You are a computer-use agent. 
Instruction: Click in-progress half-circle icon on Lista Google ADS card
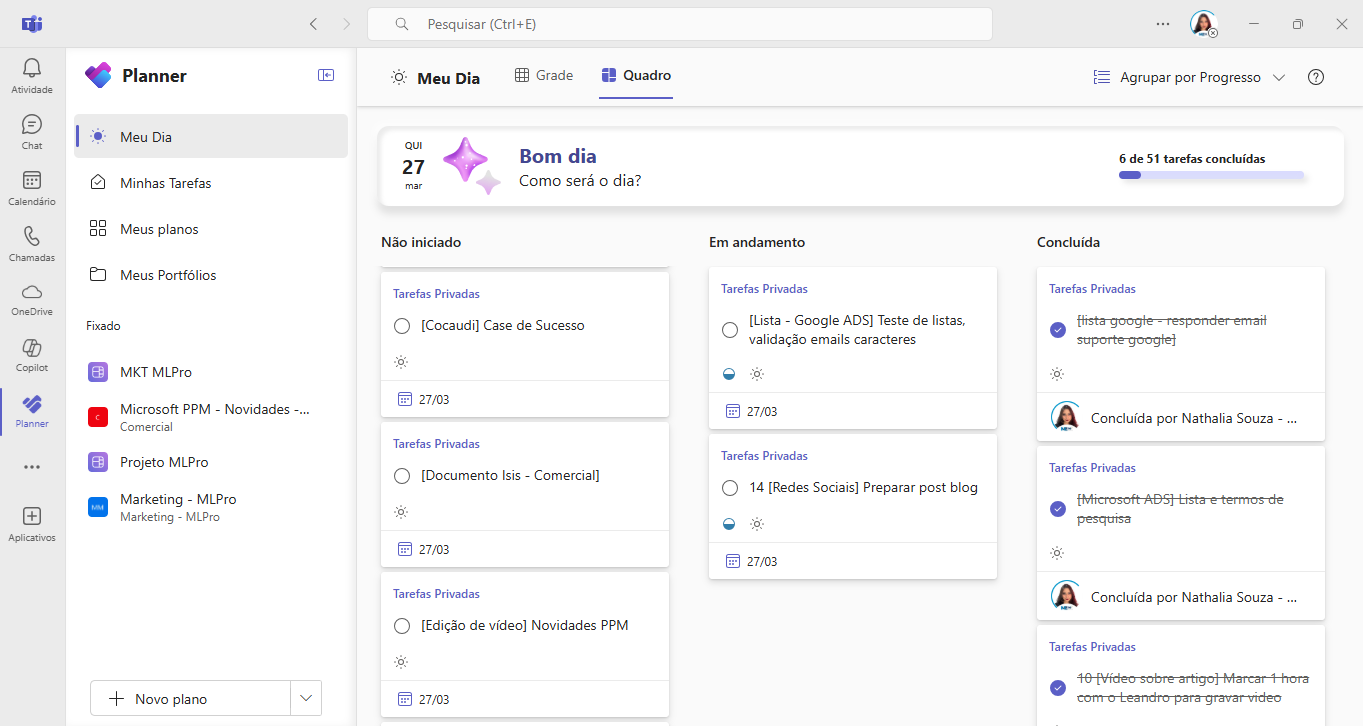(x=730, y=374)
